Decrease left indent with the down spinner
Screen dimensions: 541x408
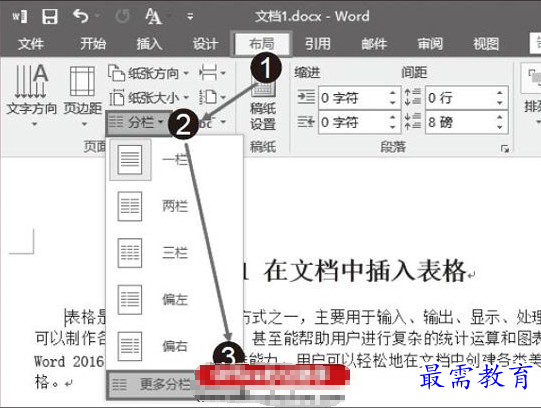pyautogui.click(x=392, y=103)
